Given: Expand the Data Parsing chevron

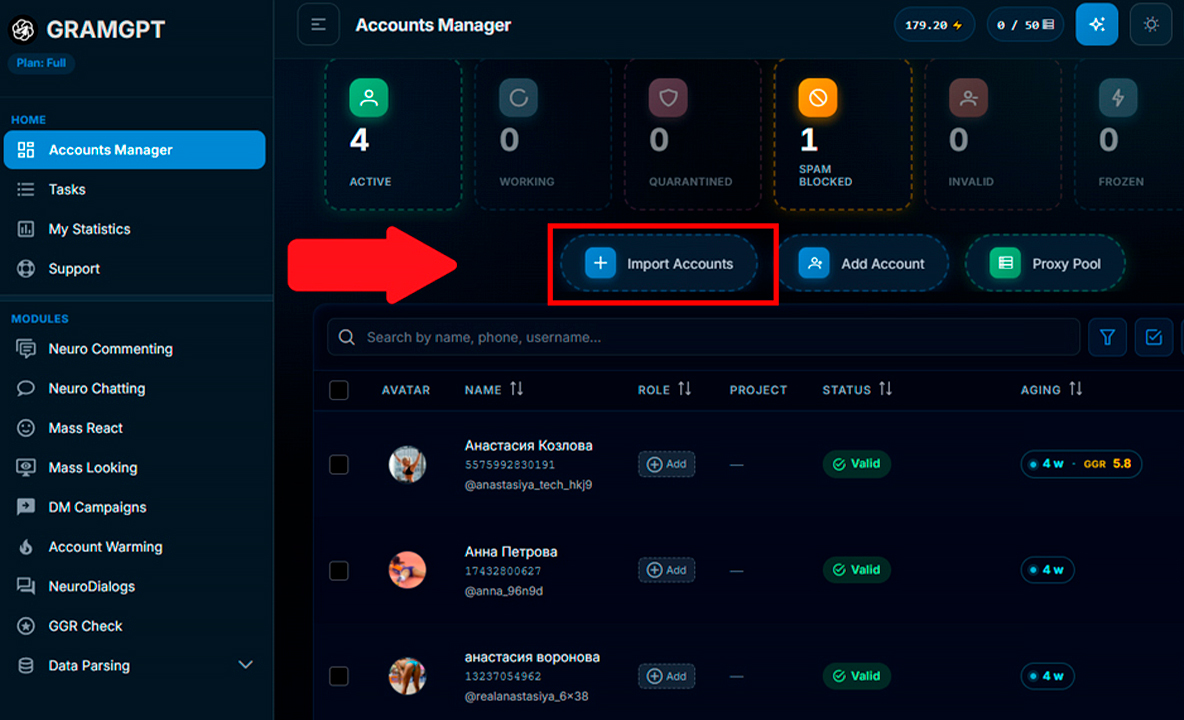Looking at the screenshot, I should [x=245, y=665].
